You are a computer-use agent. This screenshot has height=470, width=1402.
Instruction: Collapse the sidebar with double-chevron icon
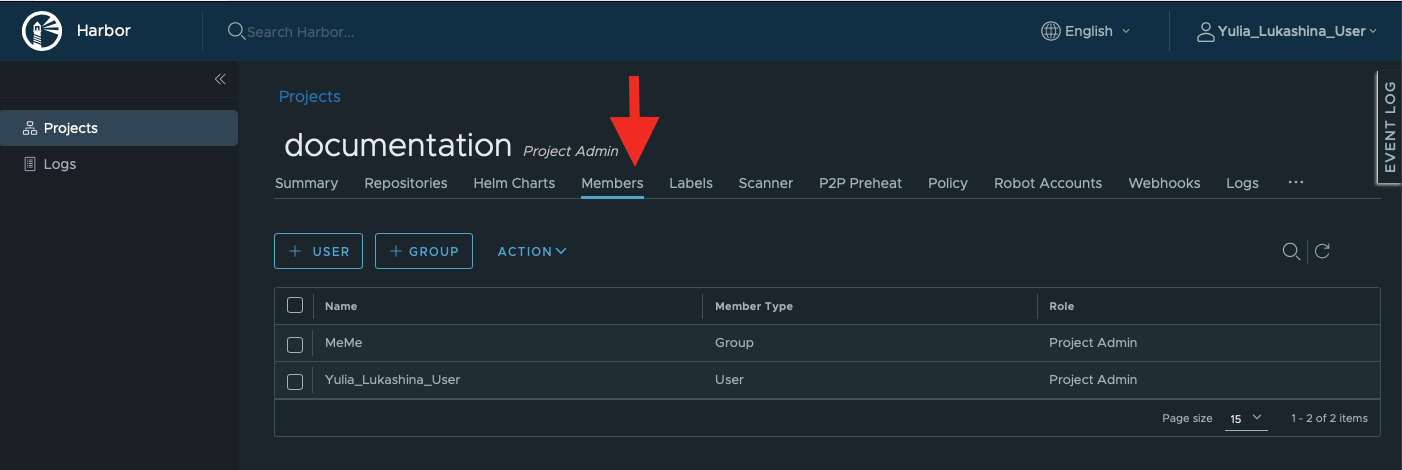pyautogui.click(x=220, y=79)
